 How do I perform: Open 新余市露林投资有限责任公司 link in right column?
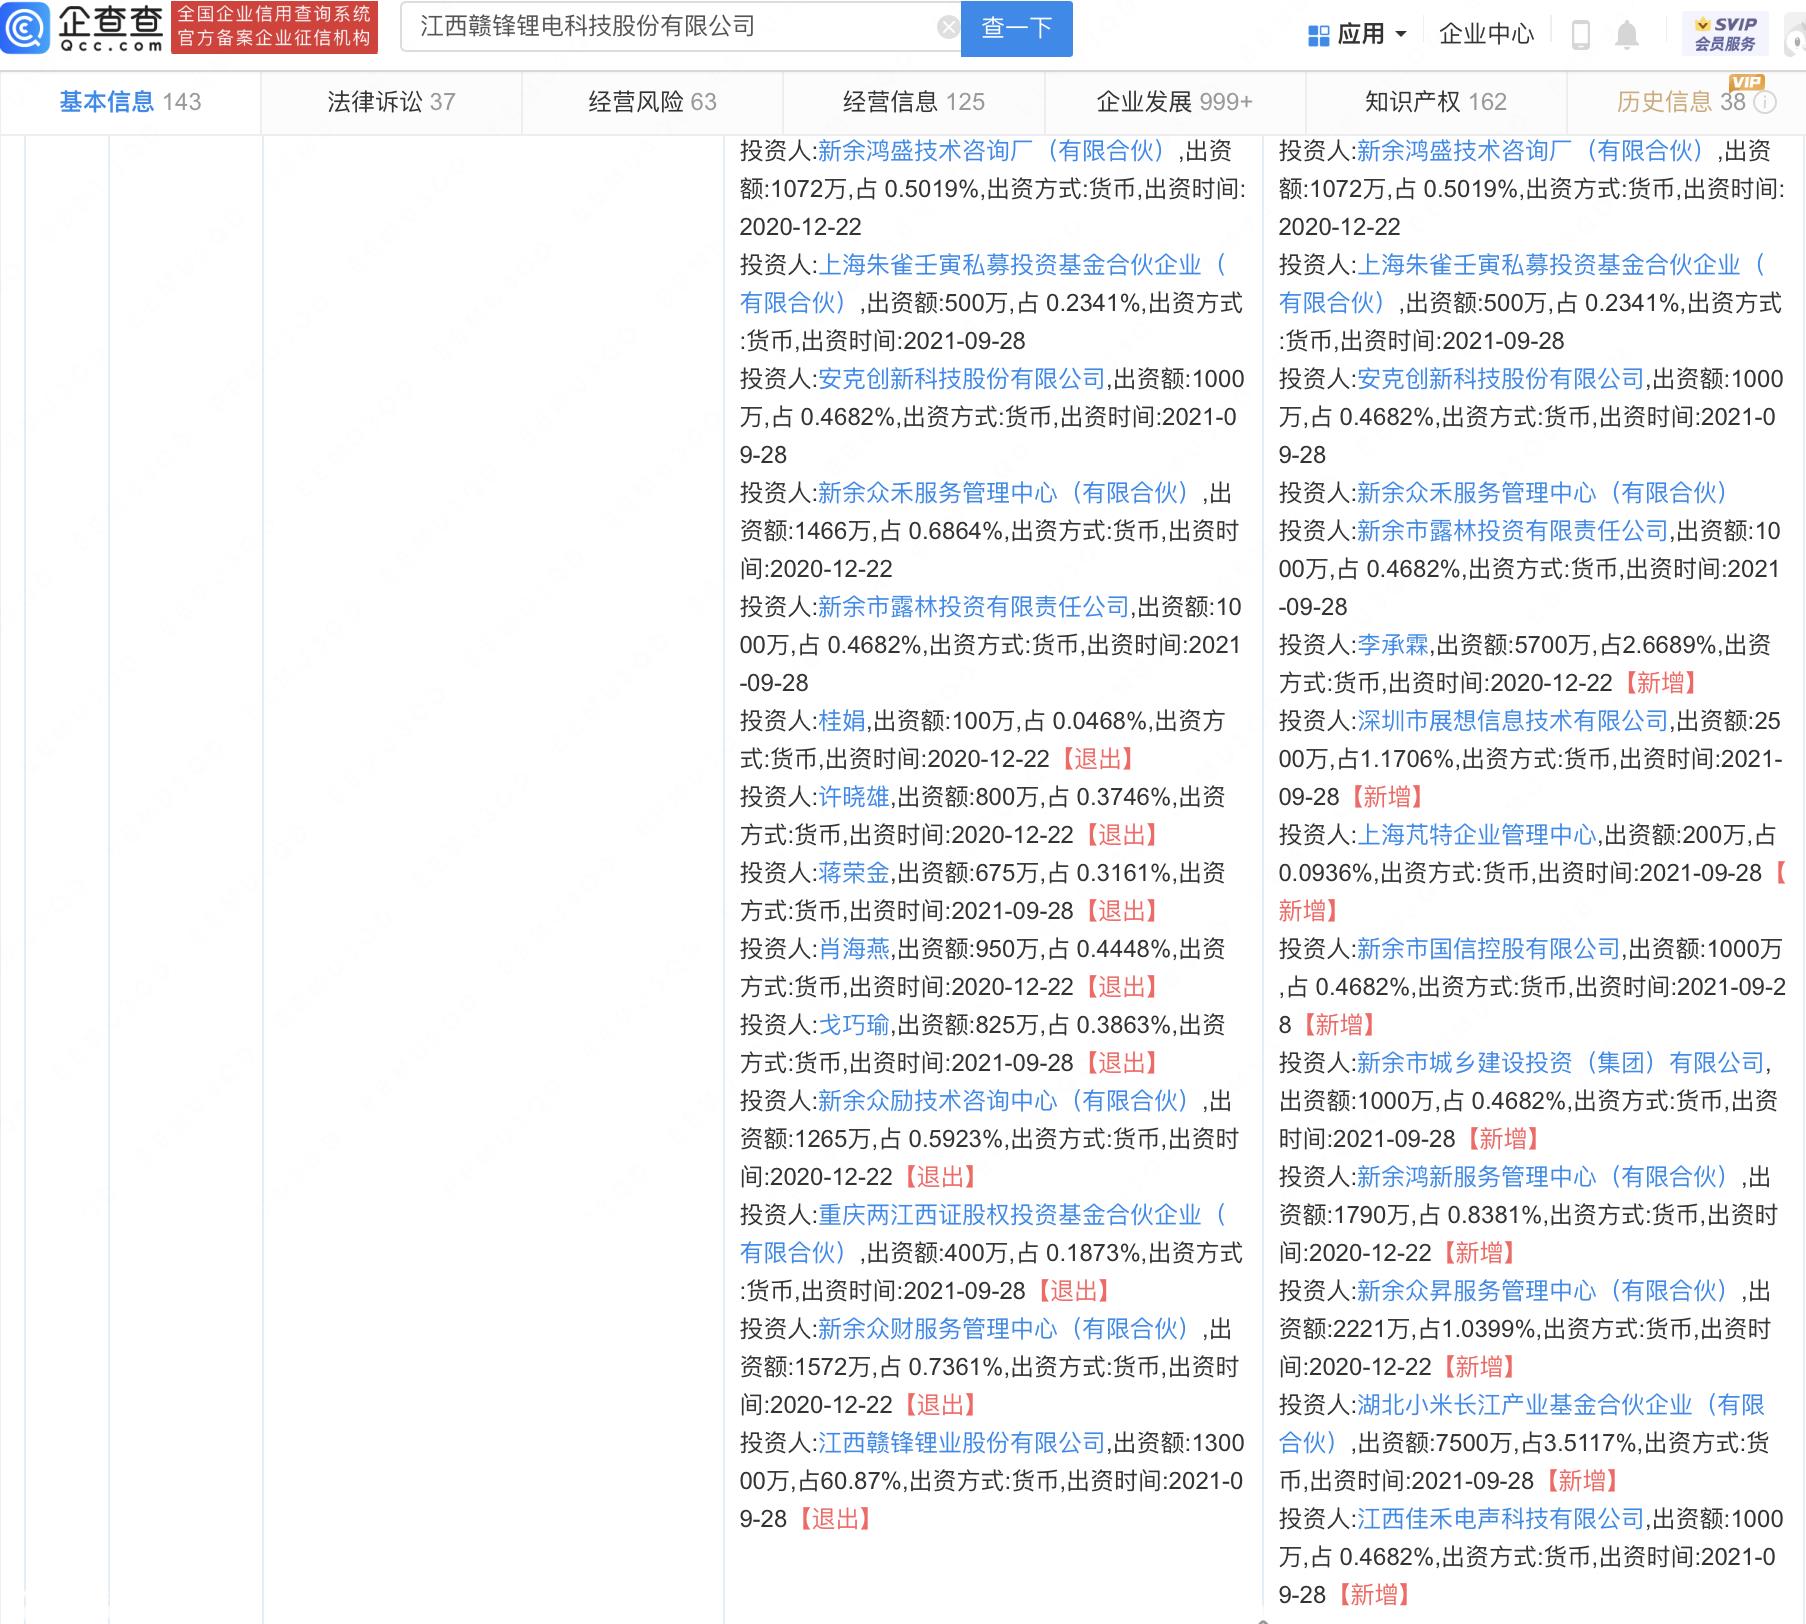[x=1513, y=531]
